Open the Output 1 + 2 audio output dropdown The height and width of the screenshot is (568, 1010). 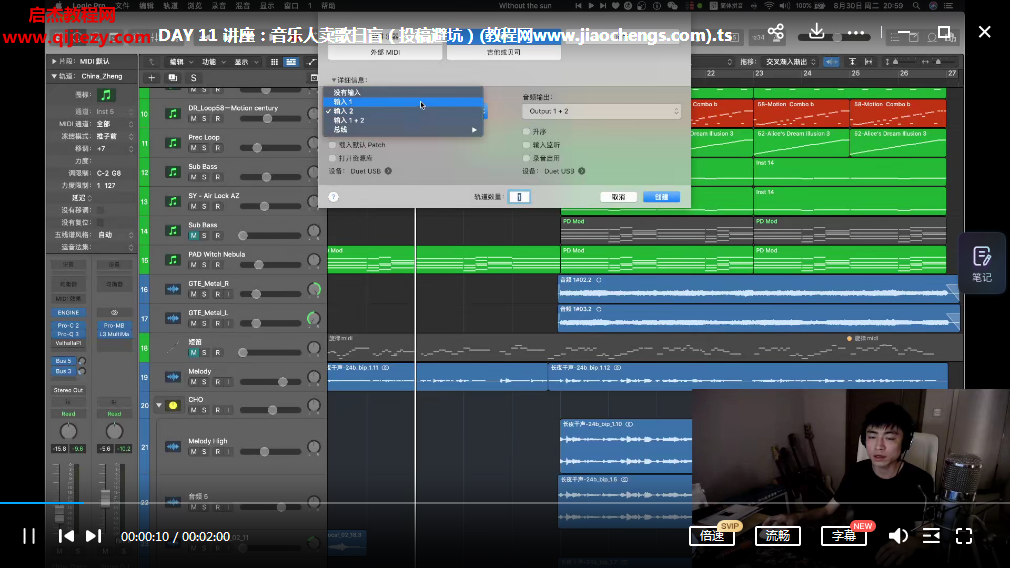[602, 111]
